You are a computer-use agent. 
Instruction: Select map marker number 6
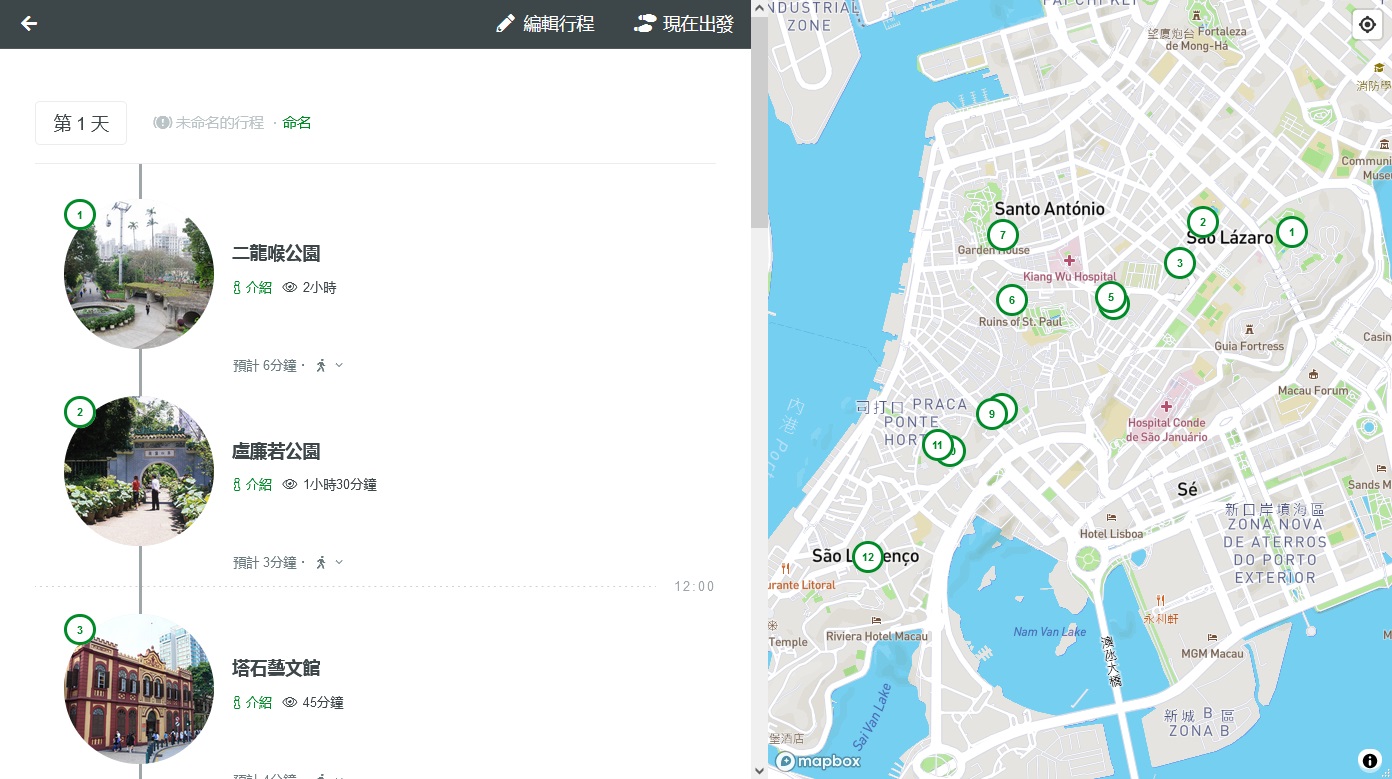tap(1011, 300)
